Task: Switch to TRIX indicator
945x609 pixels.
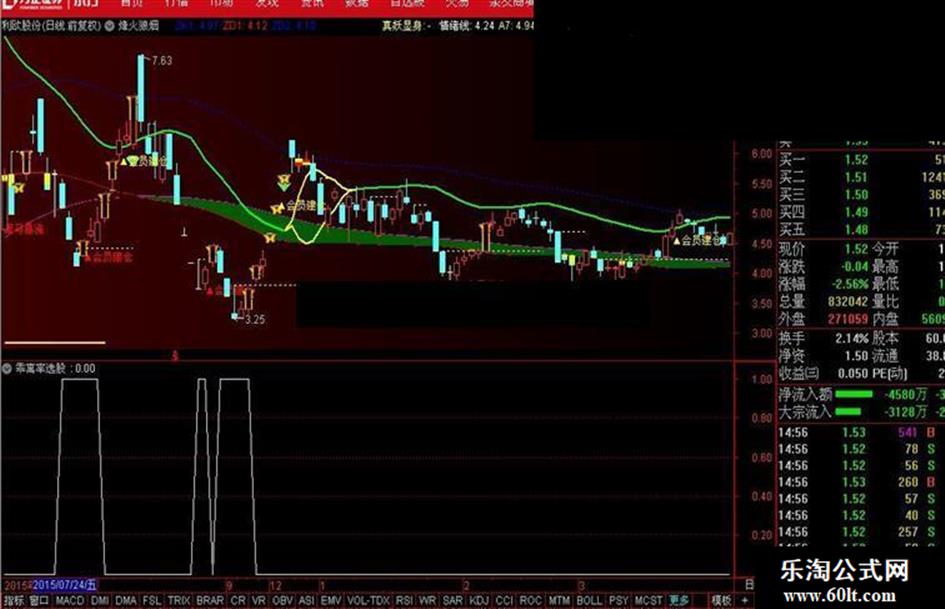Action: (x=178, y=601)
